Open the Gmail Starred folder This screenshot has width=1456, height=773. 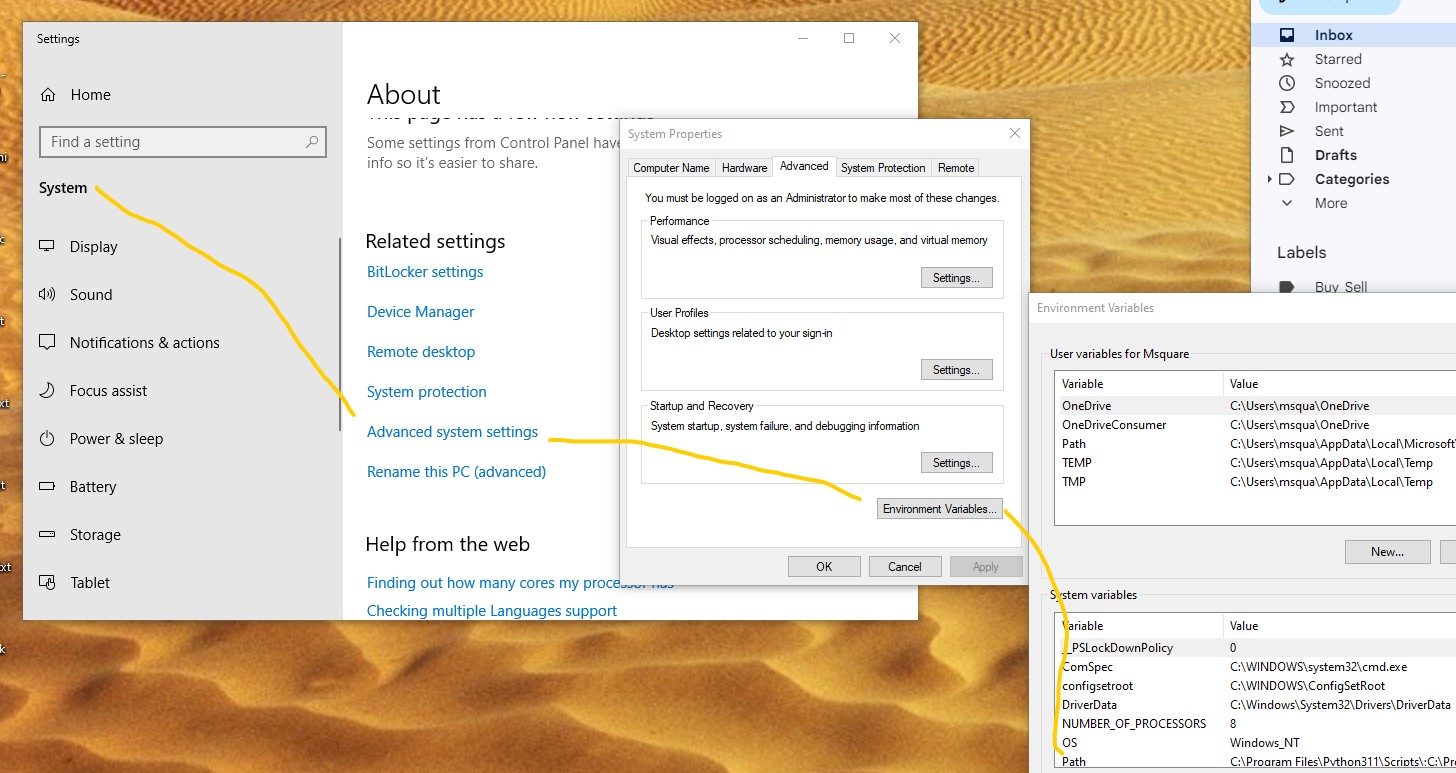point(1337,59)
